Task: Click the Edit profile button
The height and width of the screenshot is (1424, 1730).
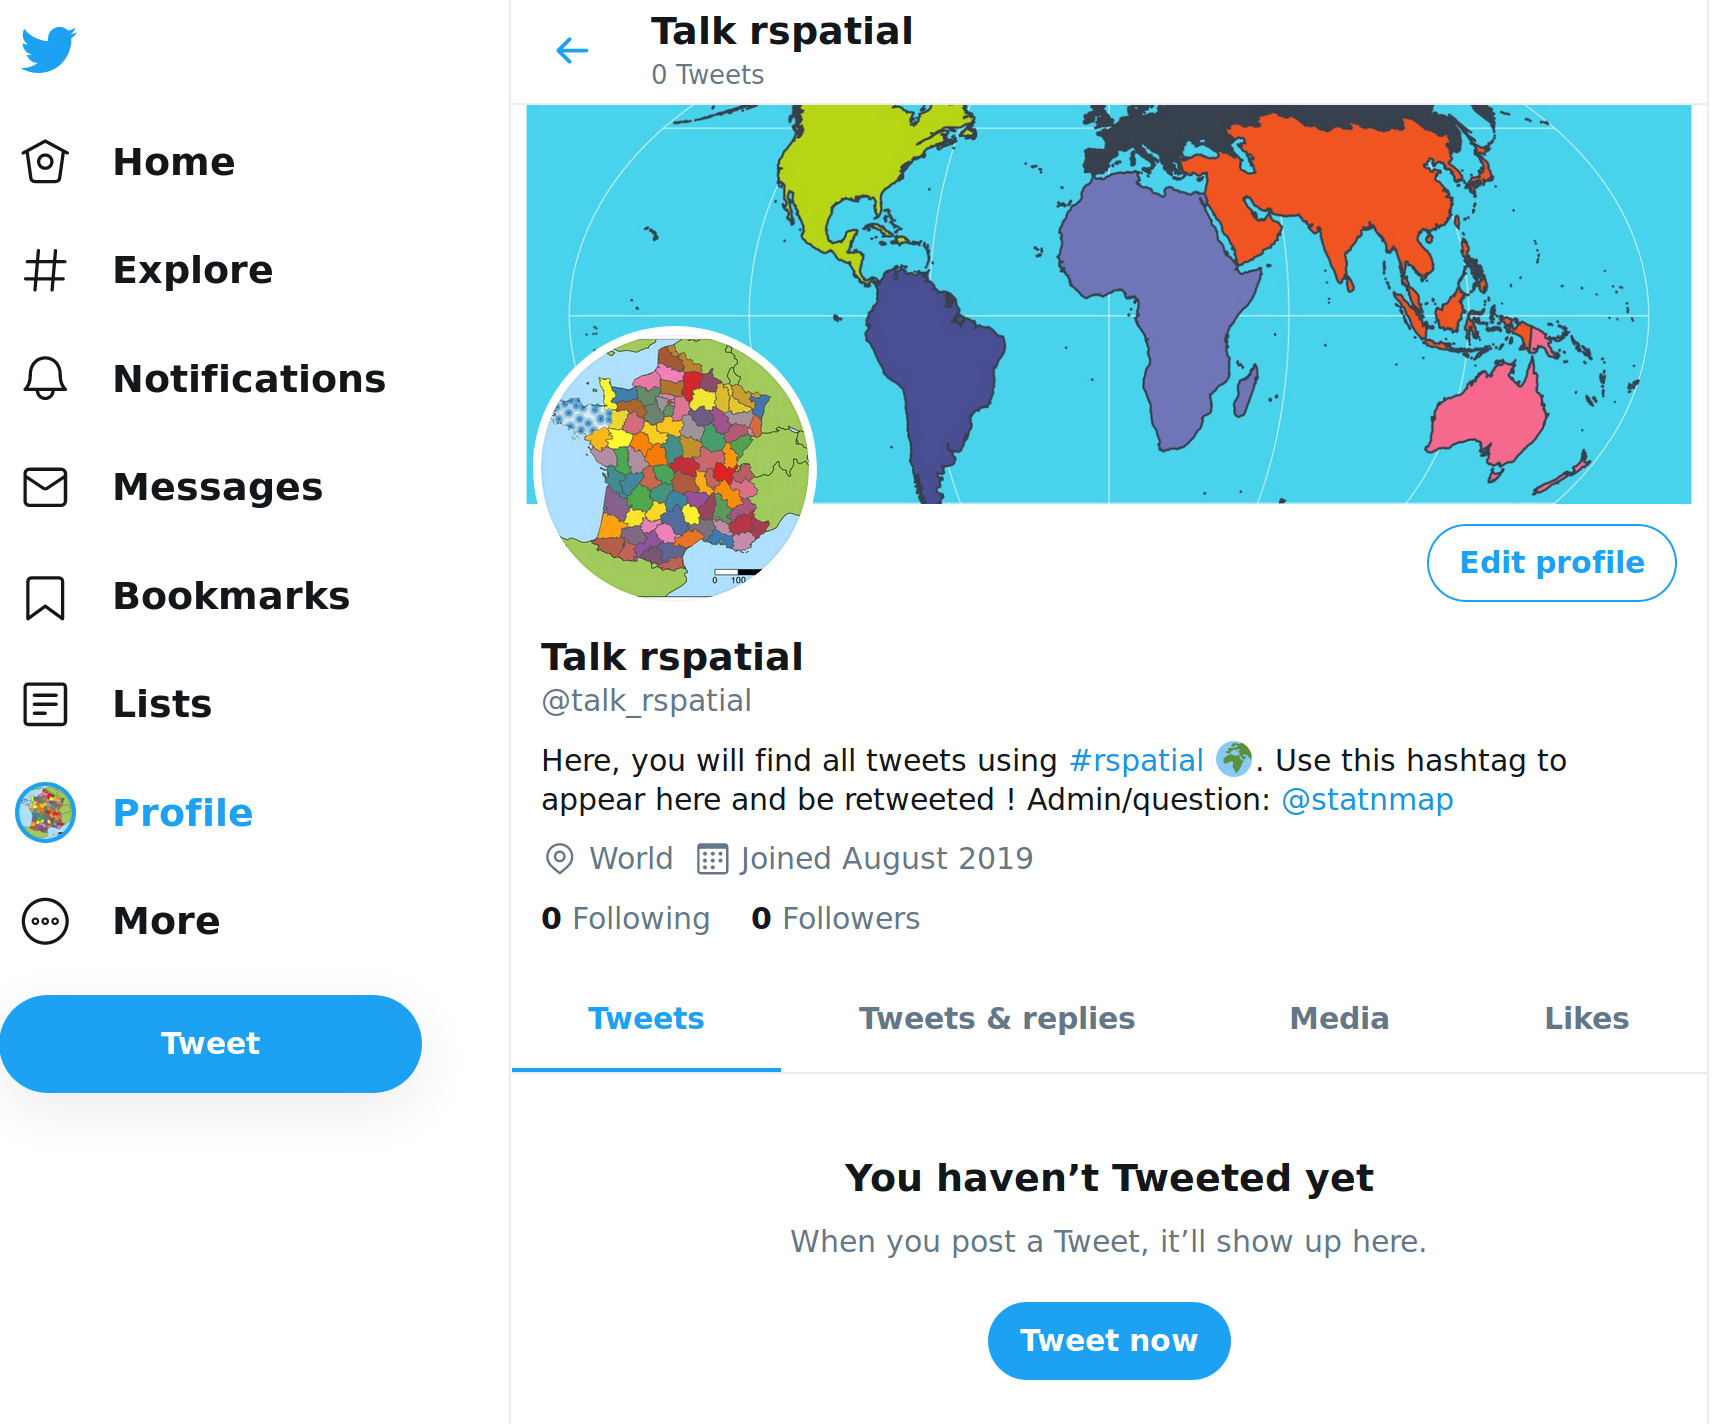Action: (1551, 563)
